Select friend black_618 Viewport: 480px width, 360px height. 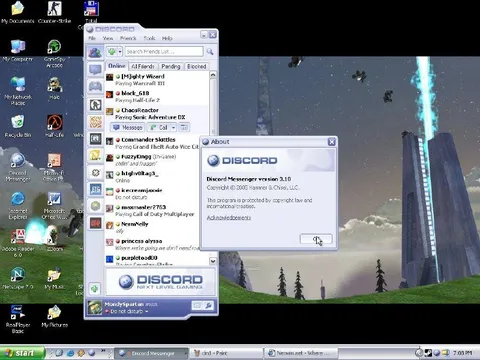[157, 97]
